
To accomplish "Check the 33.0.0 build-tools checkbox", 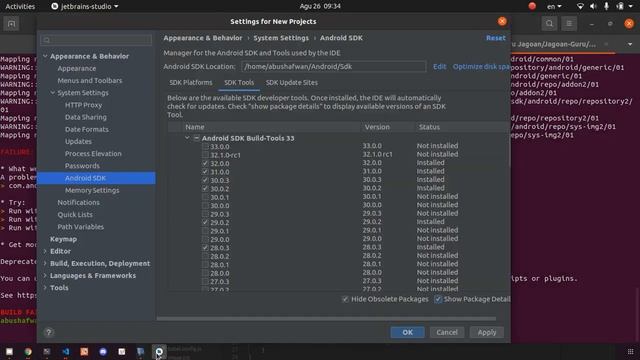I will coord(205,146).
